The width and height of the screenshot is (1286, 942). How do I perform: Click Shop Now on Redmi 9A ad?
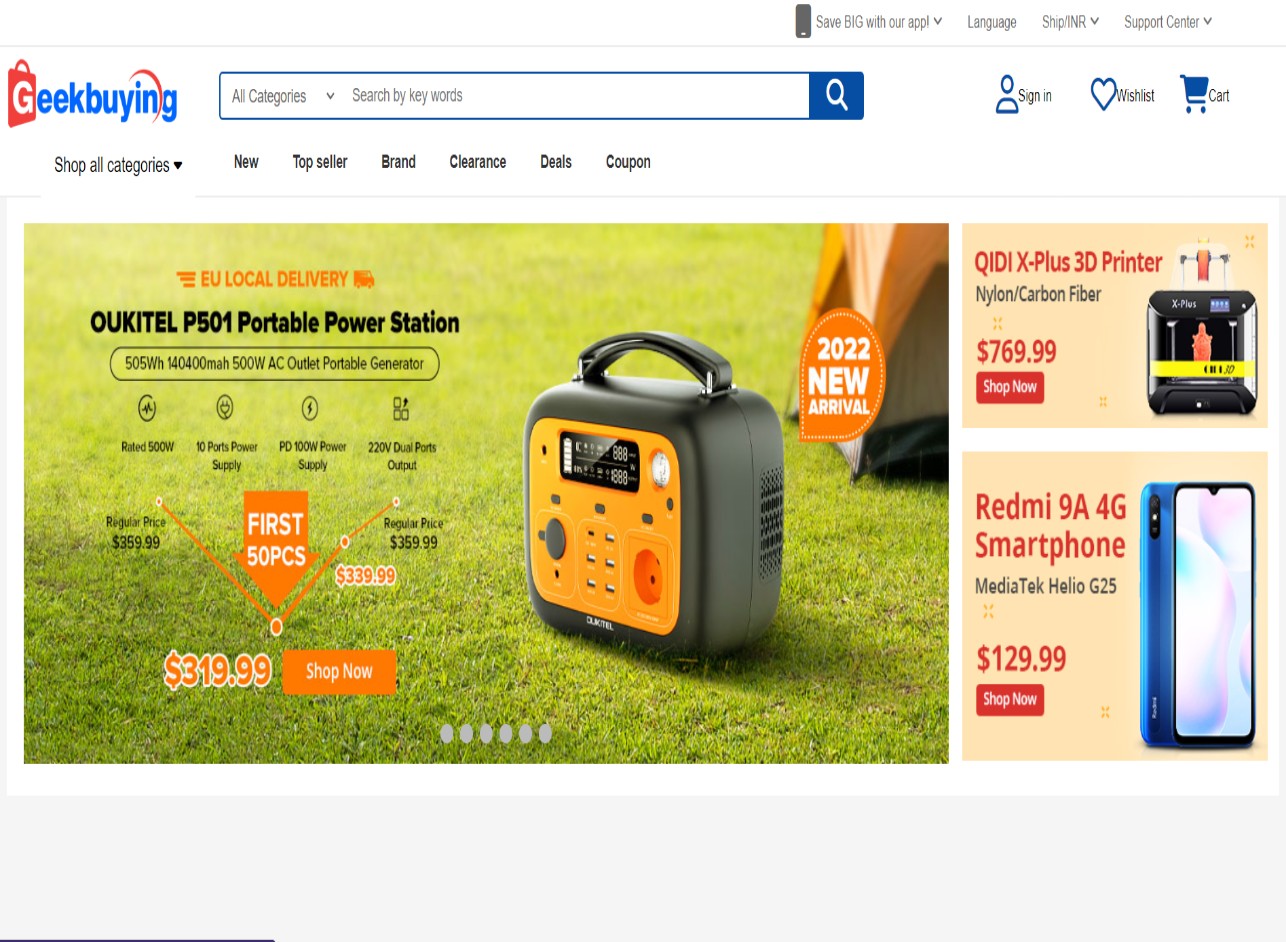tap(1010, 699)
